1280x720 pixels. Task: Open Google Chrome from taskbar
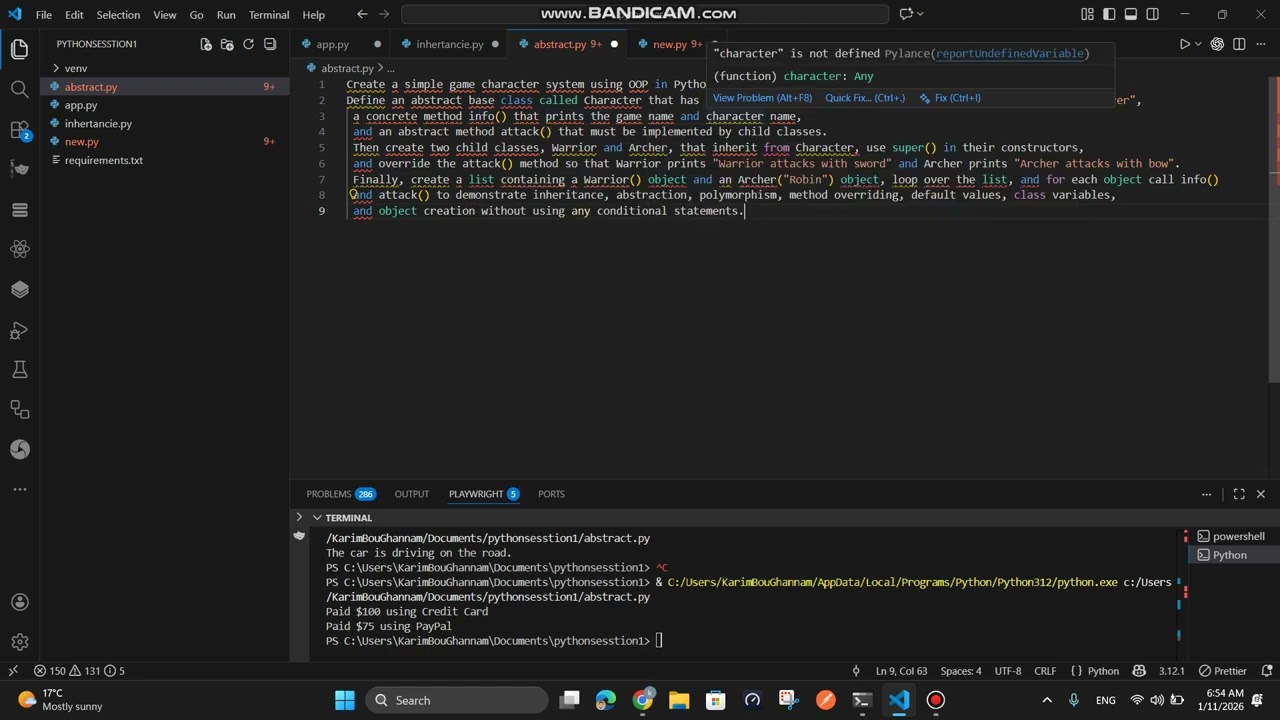643,700
